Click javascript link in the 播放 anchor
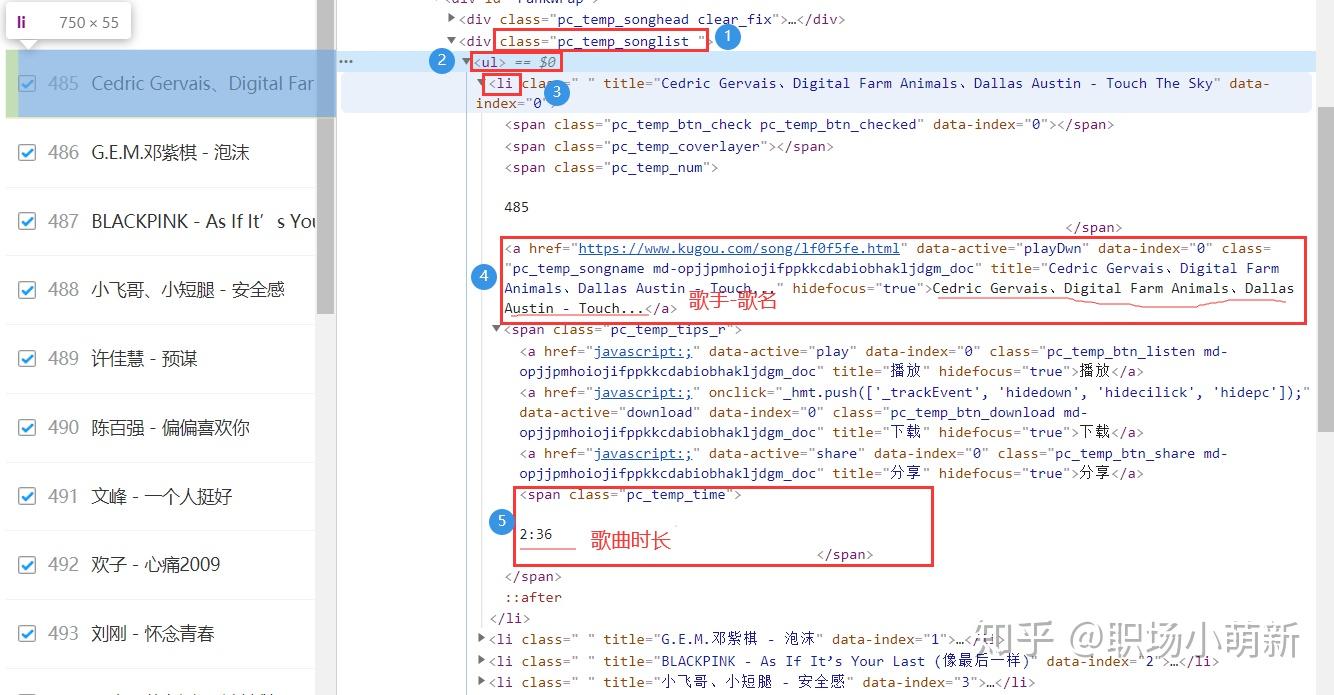Screen dimensions: 1334x695 point(642,351)
